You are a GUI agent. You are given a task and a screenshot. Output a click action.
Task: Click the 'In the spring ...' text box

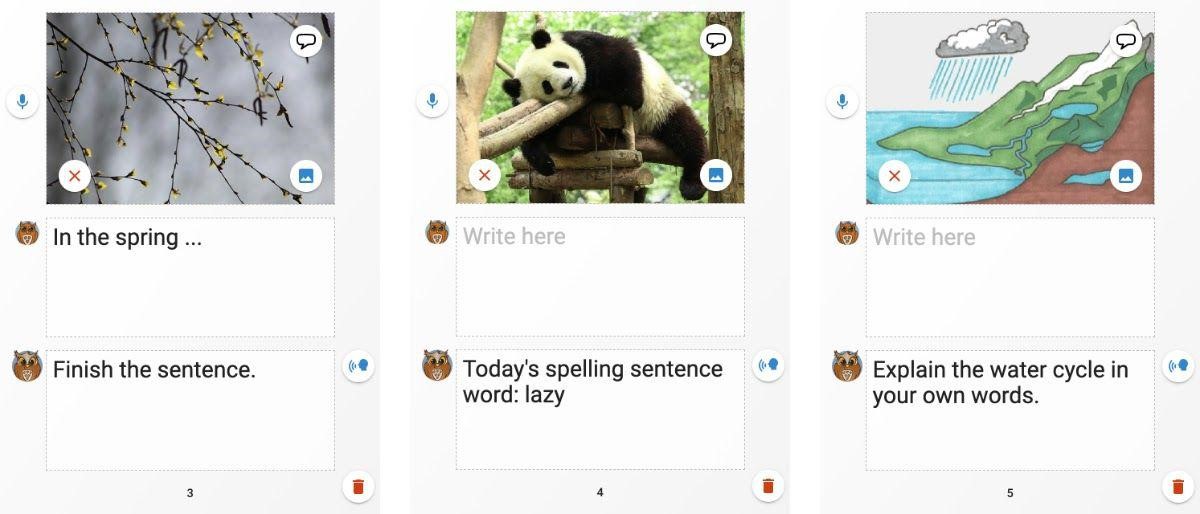190,277
